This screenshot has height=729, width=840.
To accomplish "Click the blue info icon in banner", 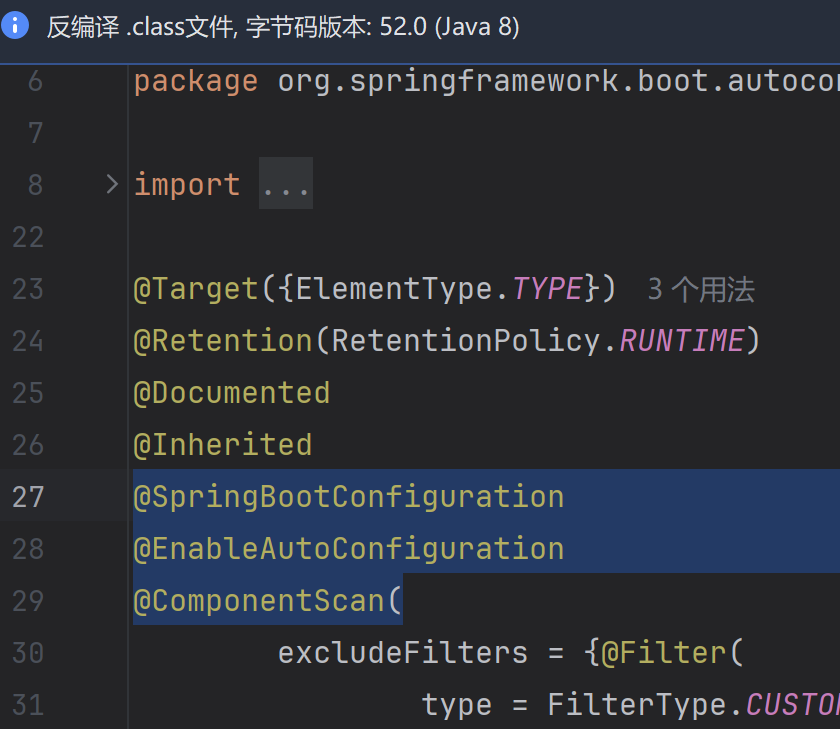I will 16,26.
